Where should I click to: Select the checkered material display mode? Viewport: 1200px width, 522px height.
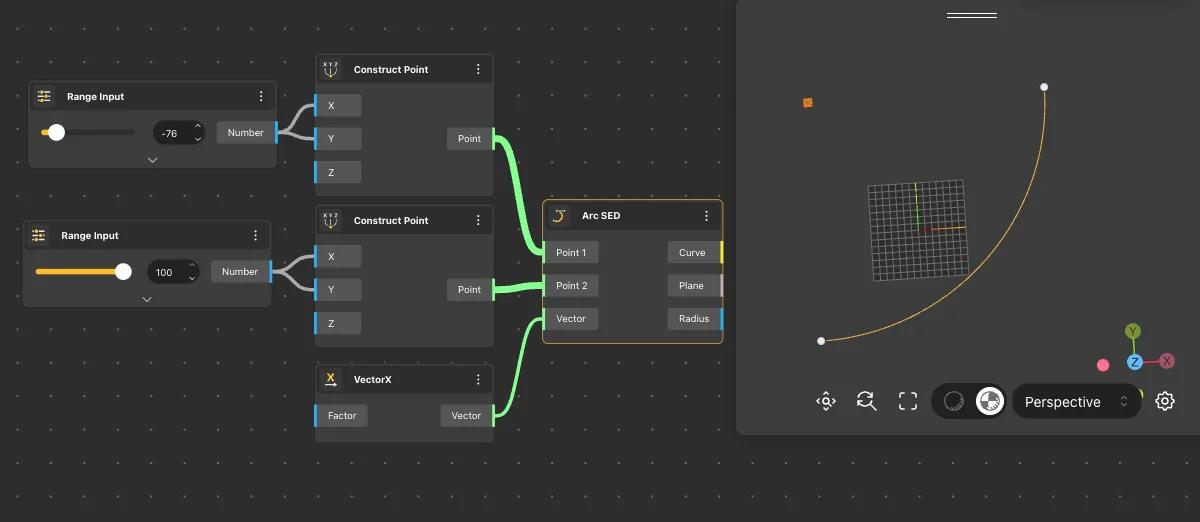coord(989,402)
